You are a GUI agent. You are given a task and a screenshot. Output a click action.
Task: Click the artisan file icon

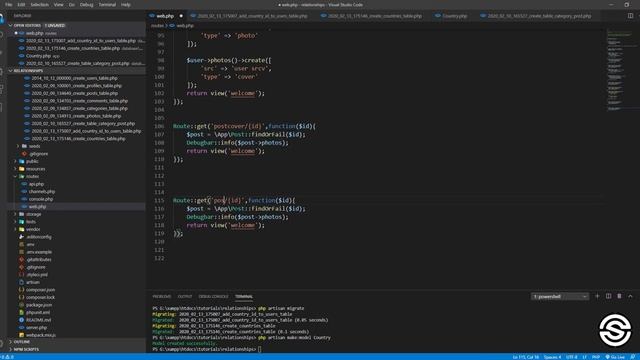[x=22, y=282]
